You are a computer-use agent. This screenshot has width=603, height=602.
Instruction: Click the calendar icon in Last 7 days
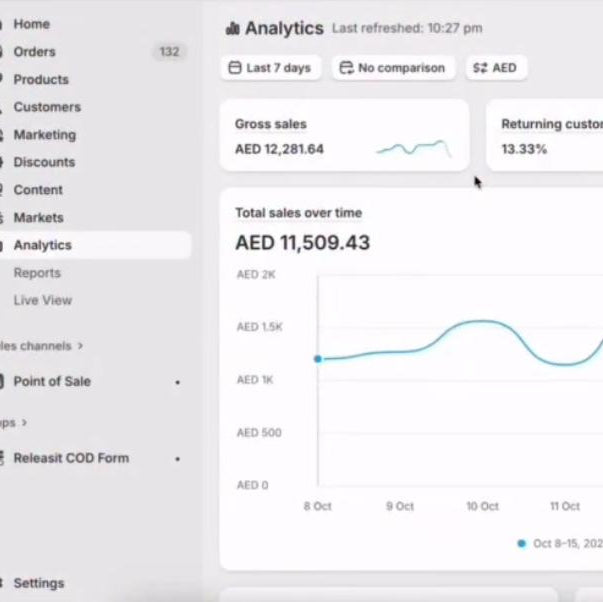(x=235, y=68)
